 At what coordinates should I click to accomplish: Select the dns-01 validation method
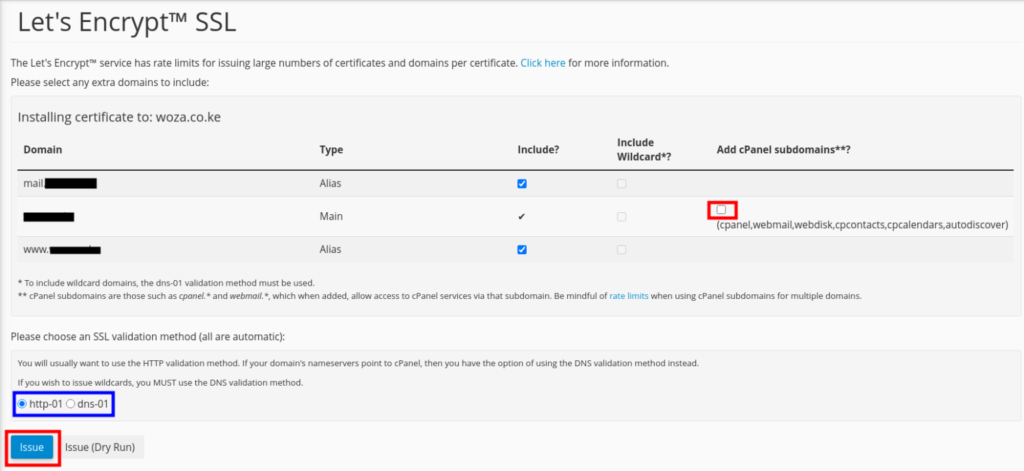(x=71, y=404)
